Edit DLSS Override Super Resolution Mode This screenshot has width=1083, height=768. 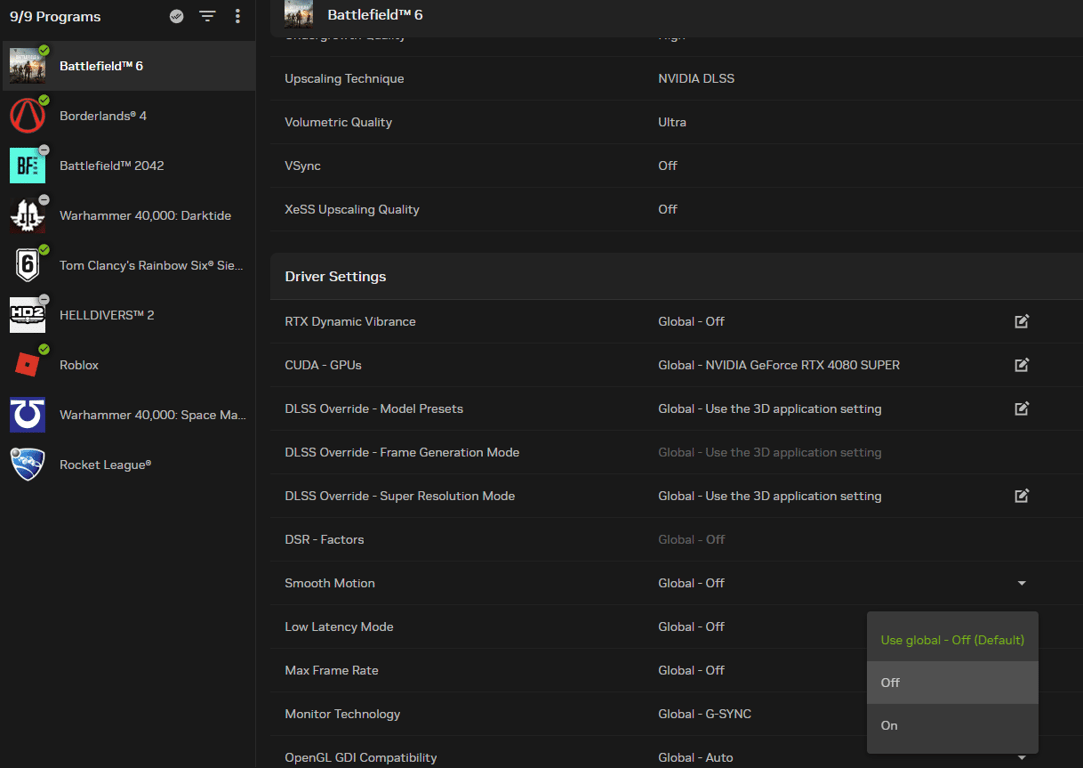click(1021, 496)
